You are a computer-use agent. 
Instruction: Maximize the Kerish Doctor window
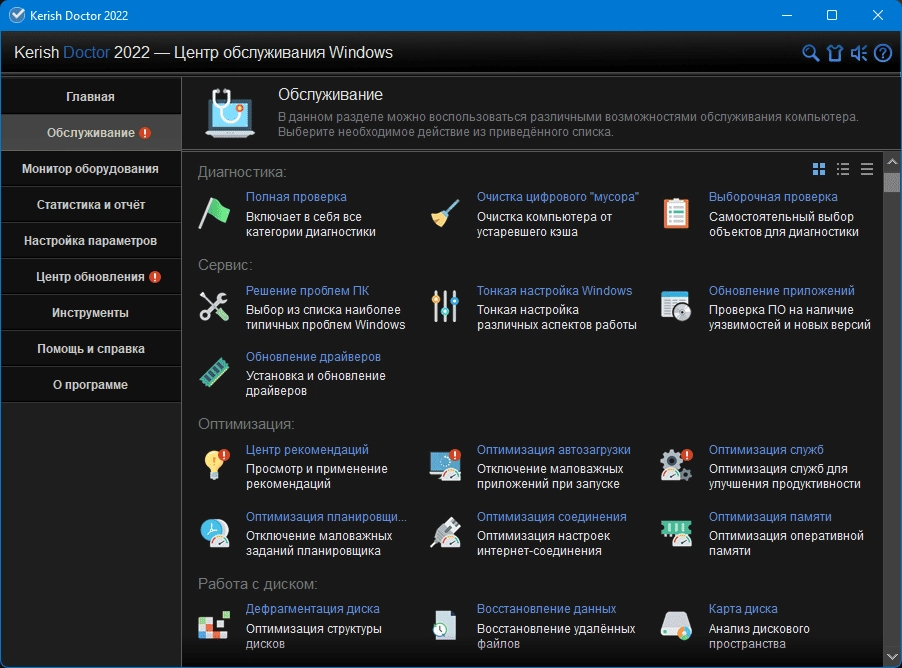coord(832,15)
